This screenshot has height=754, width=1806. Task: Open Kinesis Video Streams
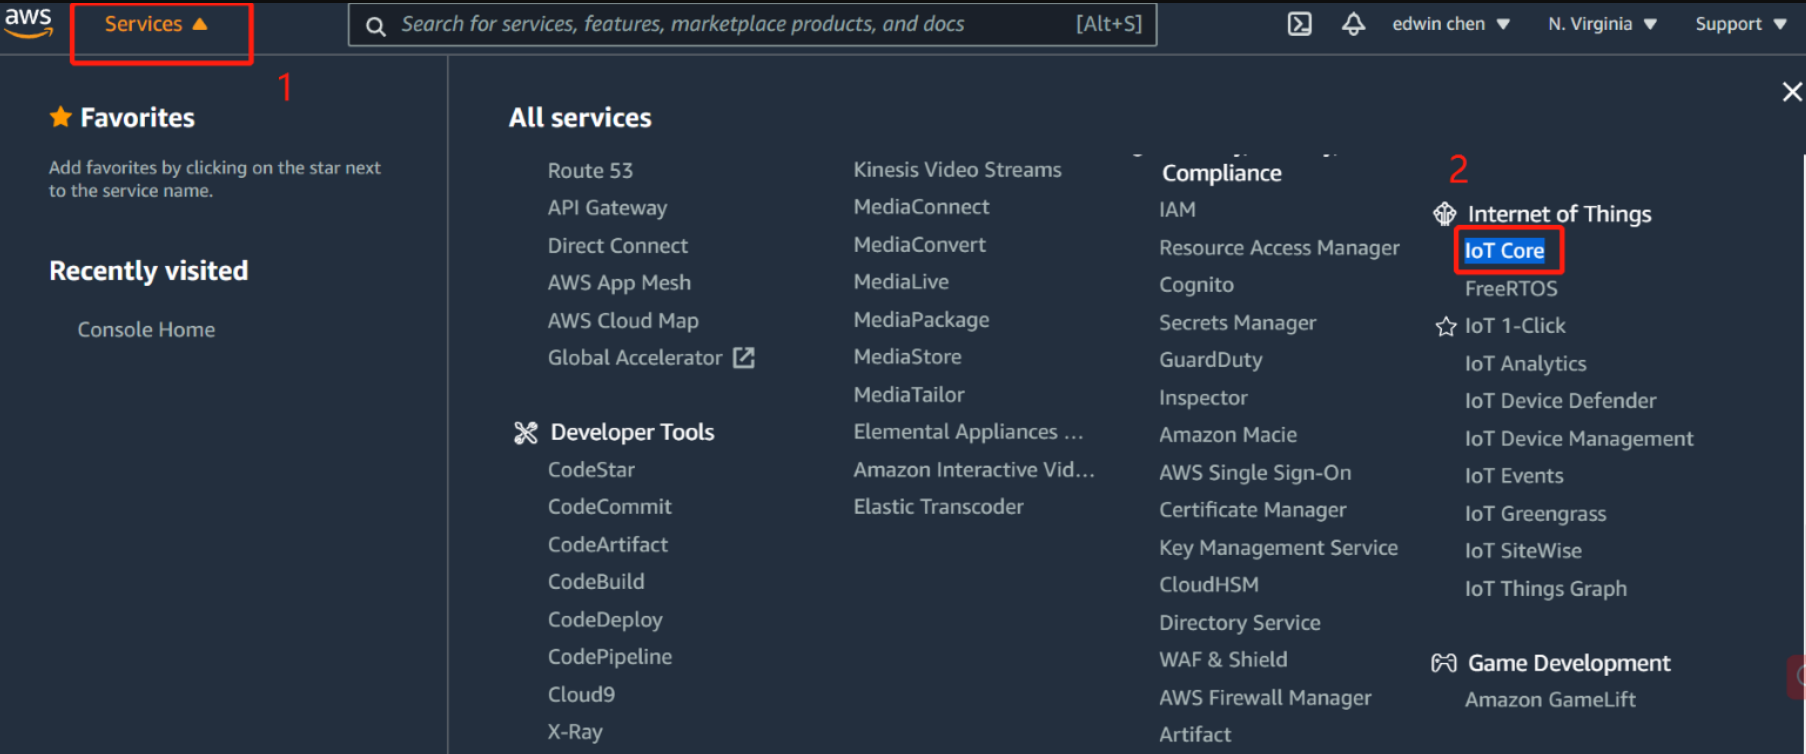tap(957, 170)
